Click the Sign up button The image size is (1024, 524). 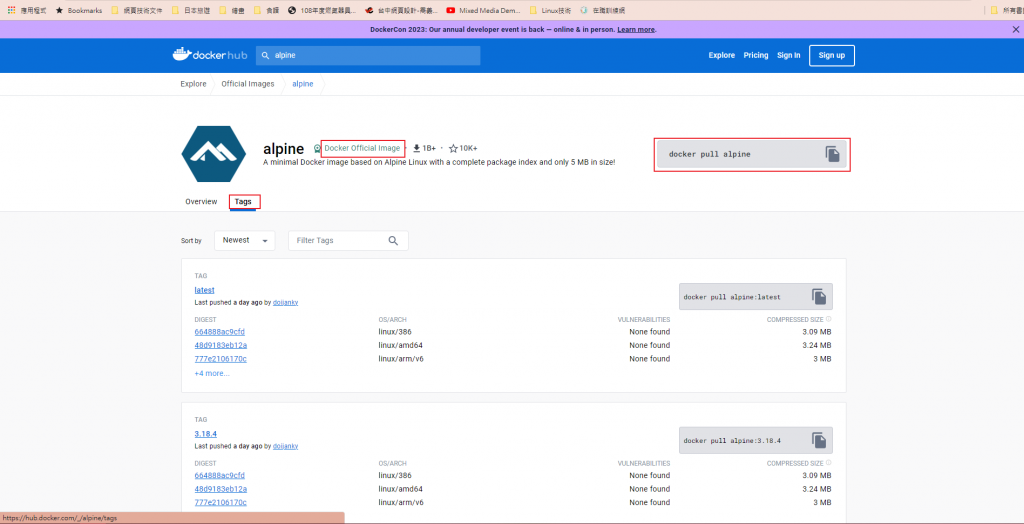pos(831,56)
